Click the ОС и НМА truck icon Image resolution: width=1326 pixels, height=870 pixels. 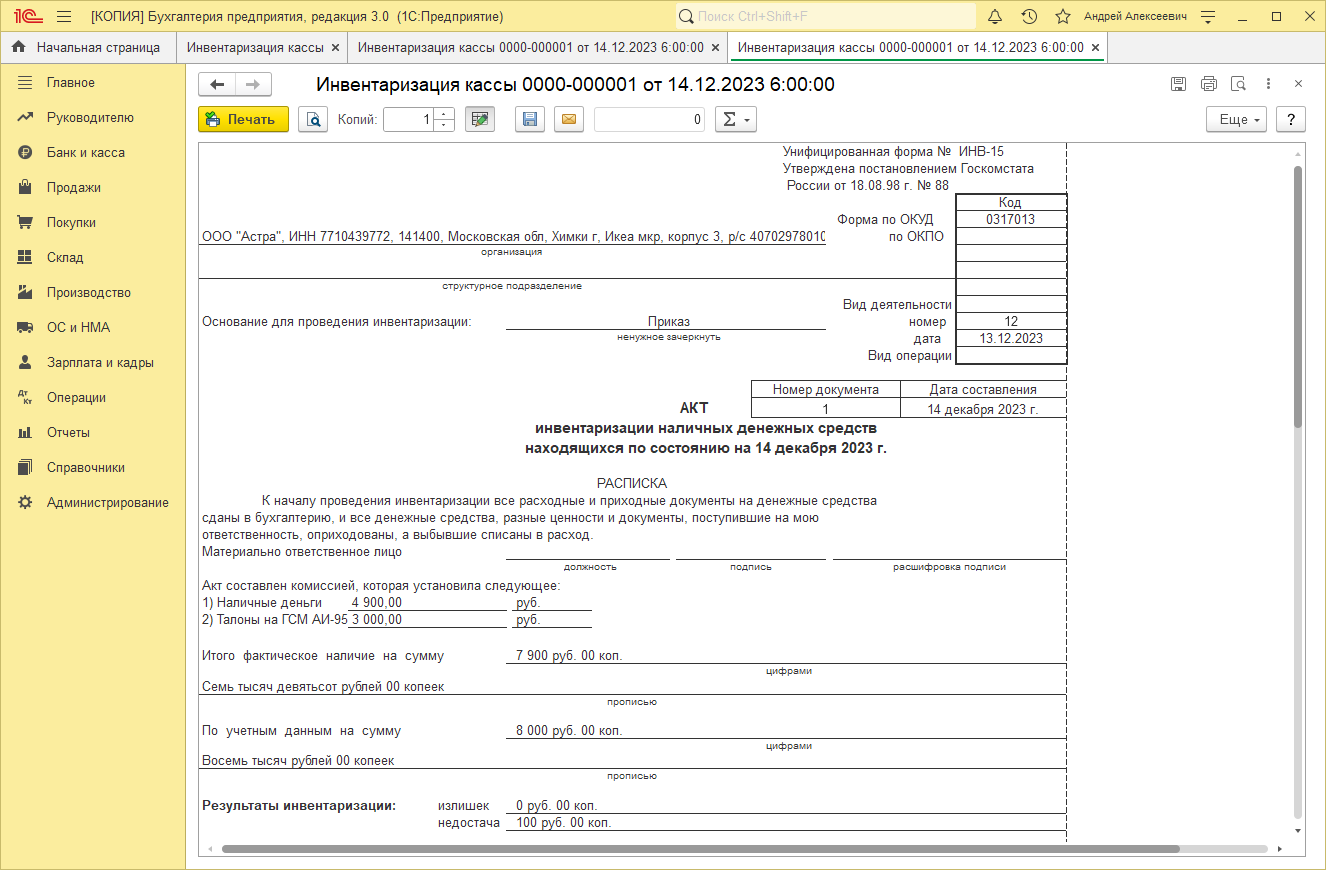[26, 328]
